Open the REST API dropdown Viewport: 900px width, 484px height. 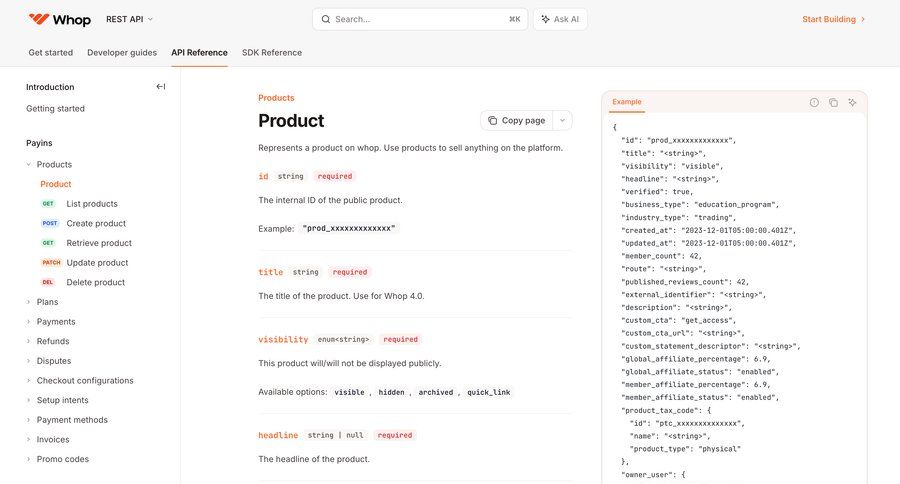click(x=129, y=20)
